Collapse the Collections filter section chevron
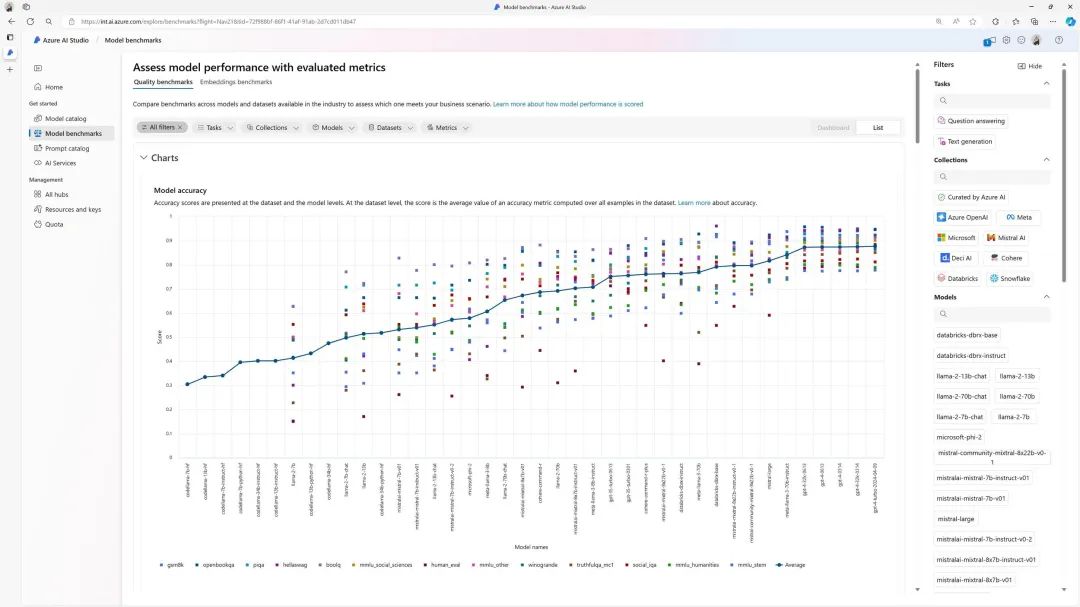 1046,160
